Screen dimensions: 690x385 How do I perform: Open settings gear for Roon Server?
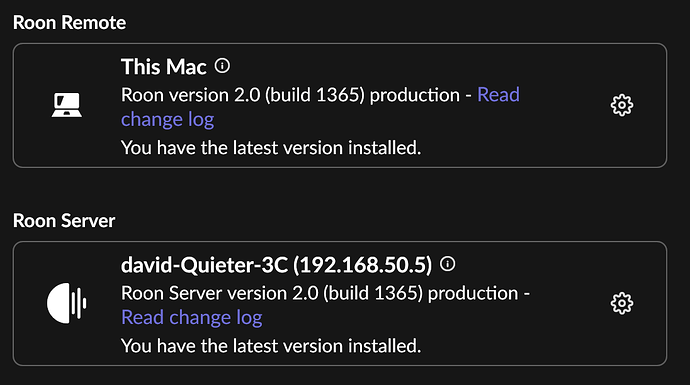621,303
